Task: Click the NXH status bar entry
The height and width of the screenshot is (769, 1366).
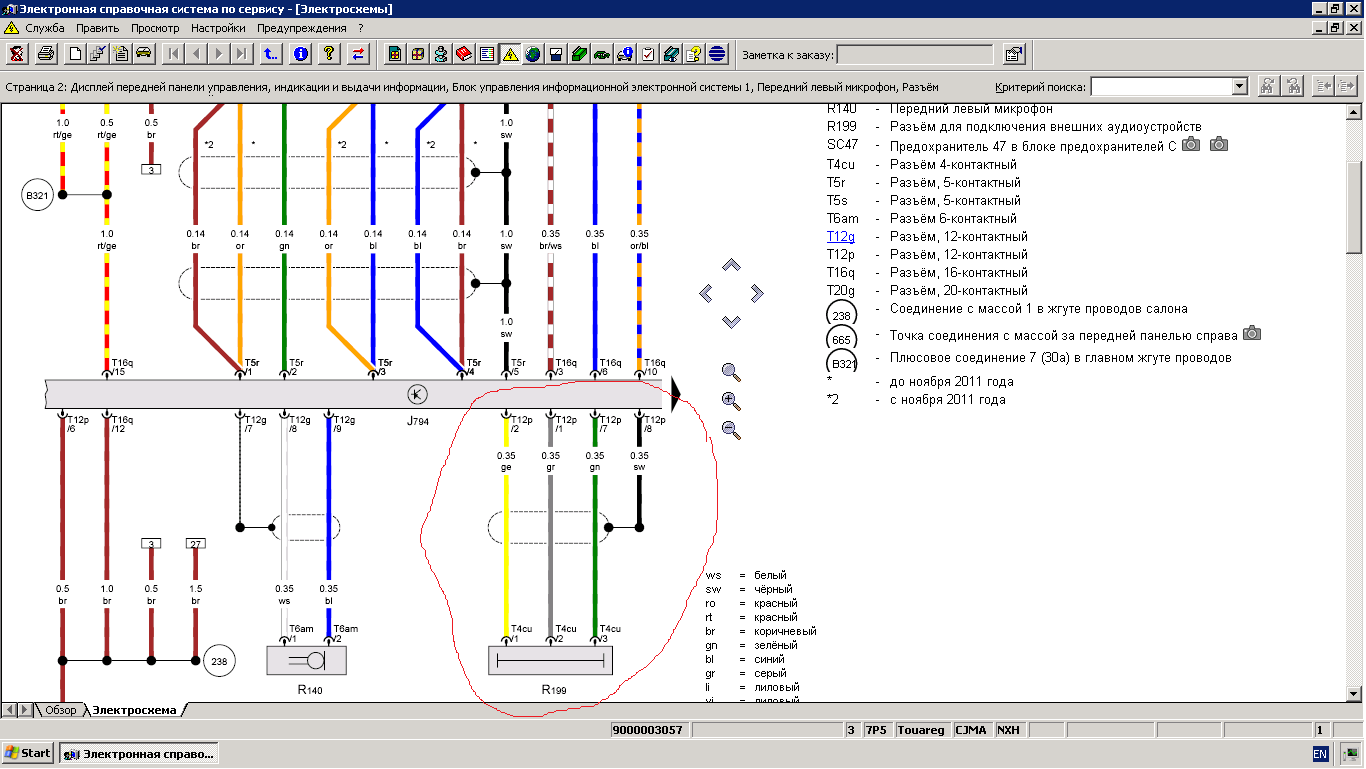Action: coord(1008,730)
